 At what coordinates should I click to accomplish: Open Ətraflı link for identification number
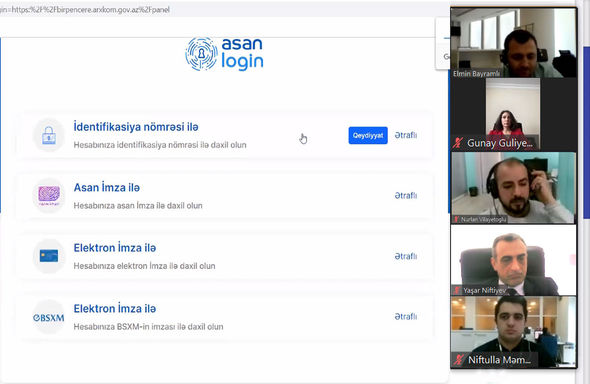tap(406, 135)
